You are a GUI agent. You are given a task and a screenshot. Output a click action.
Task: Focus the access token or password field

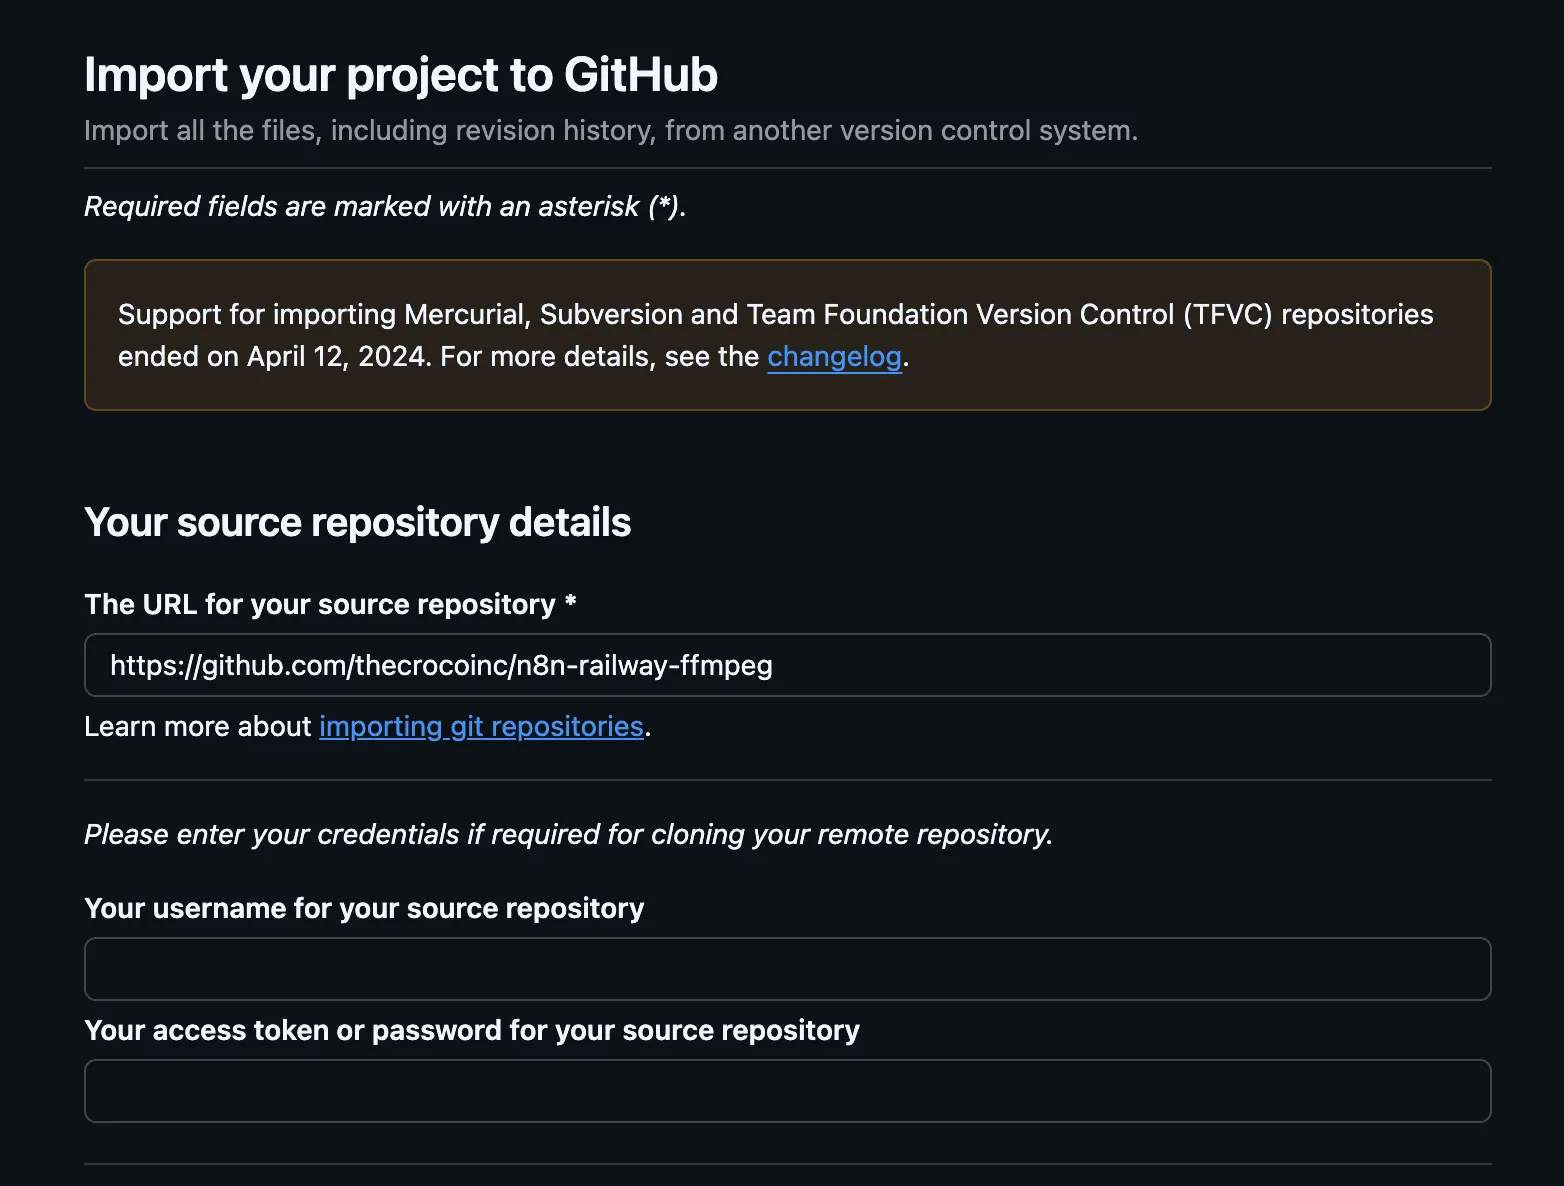tap(787, 1091)
